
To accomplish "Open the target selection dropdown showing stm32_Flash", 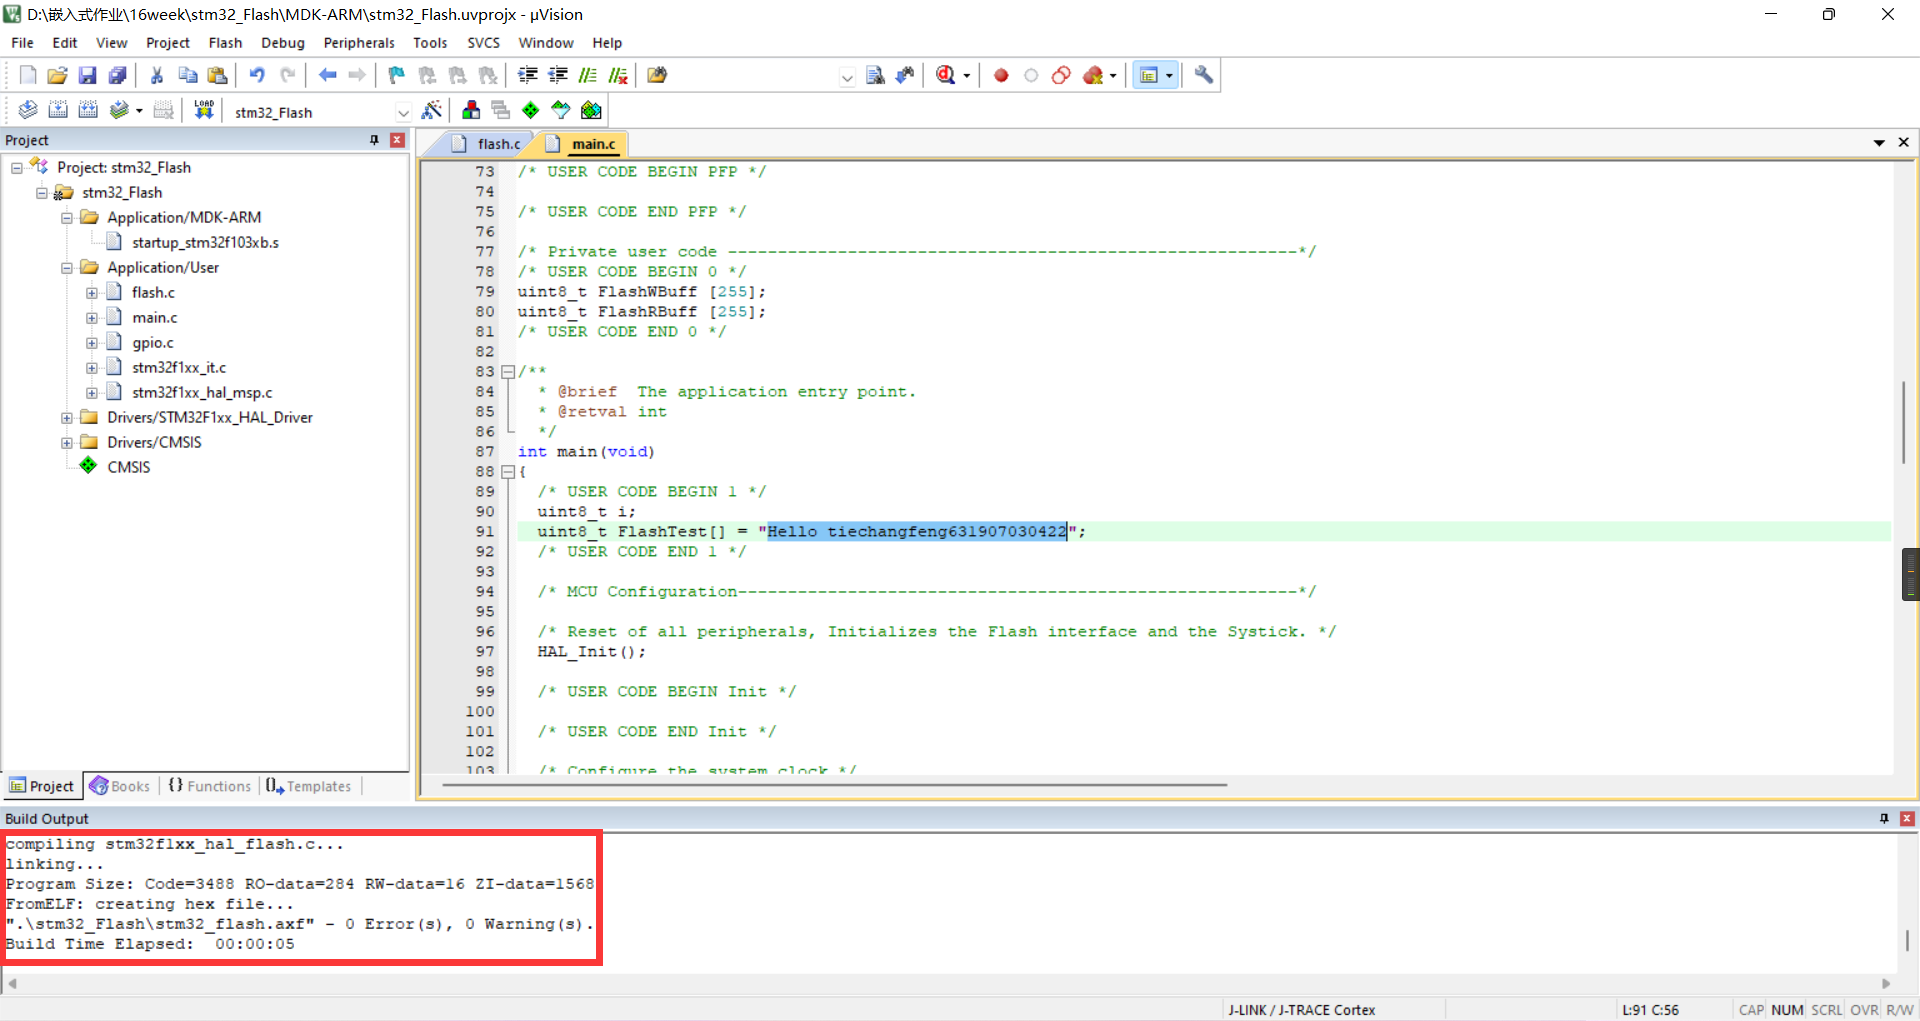I will tap(403, 112).
